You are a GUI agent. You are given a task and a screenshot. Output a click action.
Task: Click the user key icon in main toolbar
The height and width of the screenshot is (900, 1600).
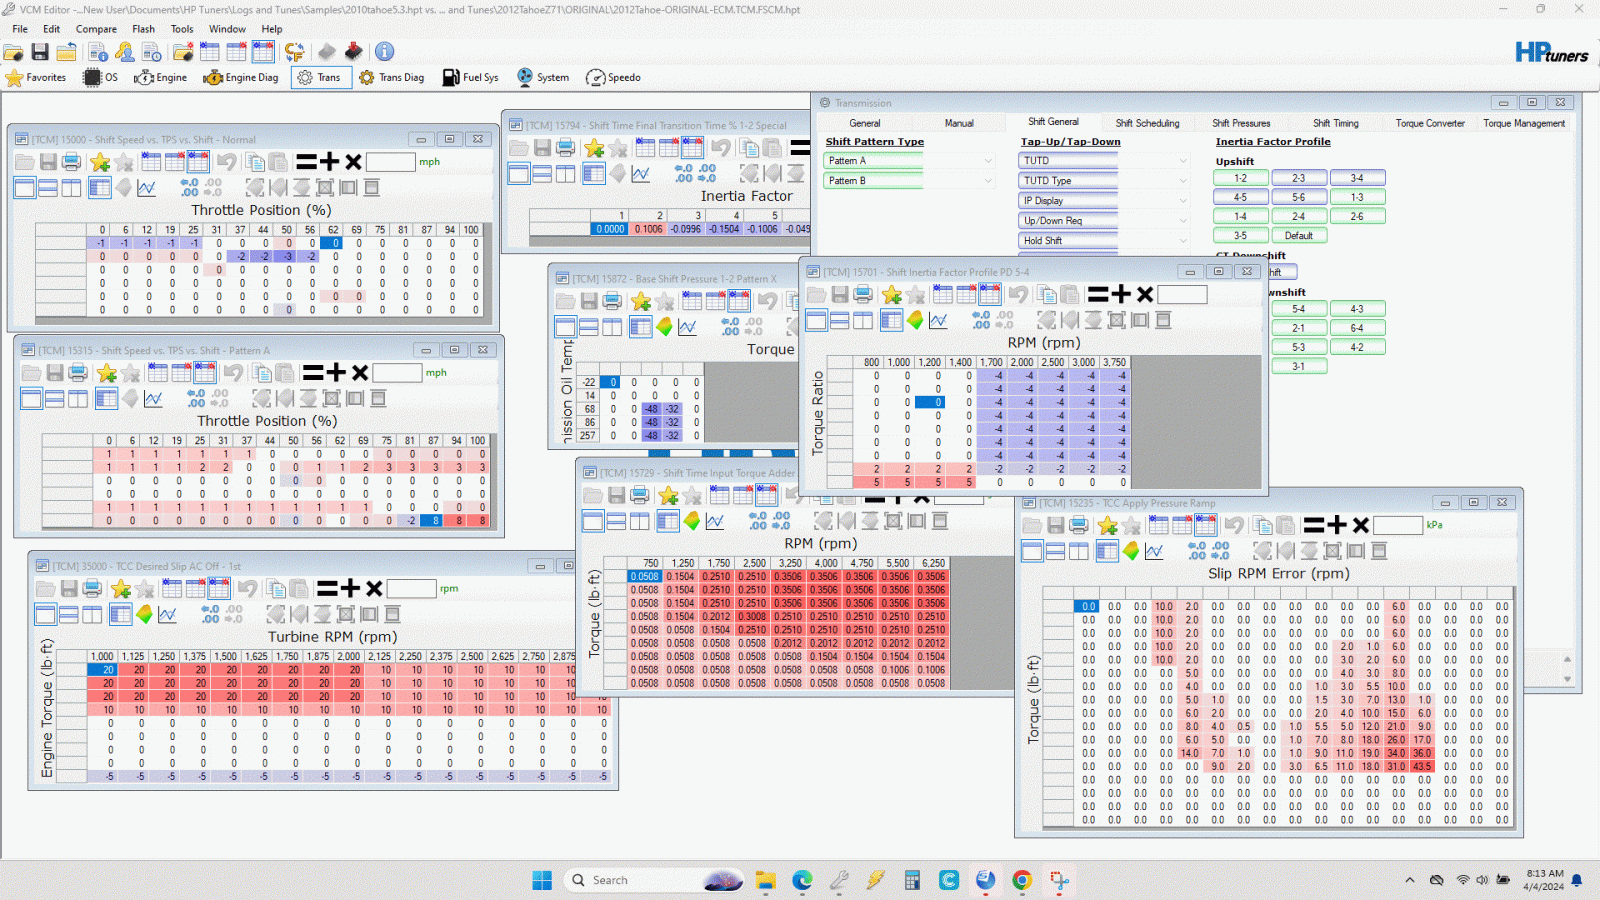click(125, 52)
